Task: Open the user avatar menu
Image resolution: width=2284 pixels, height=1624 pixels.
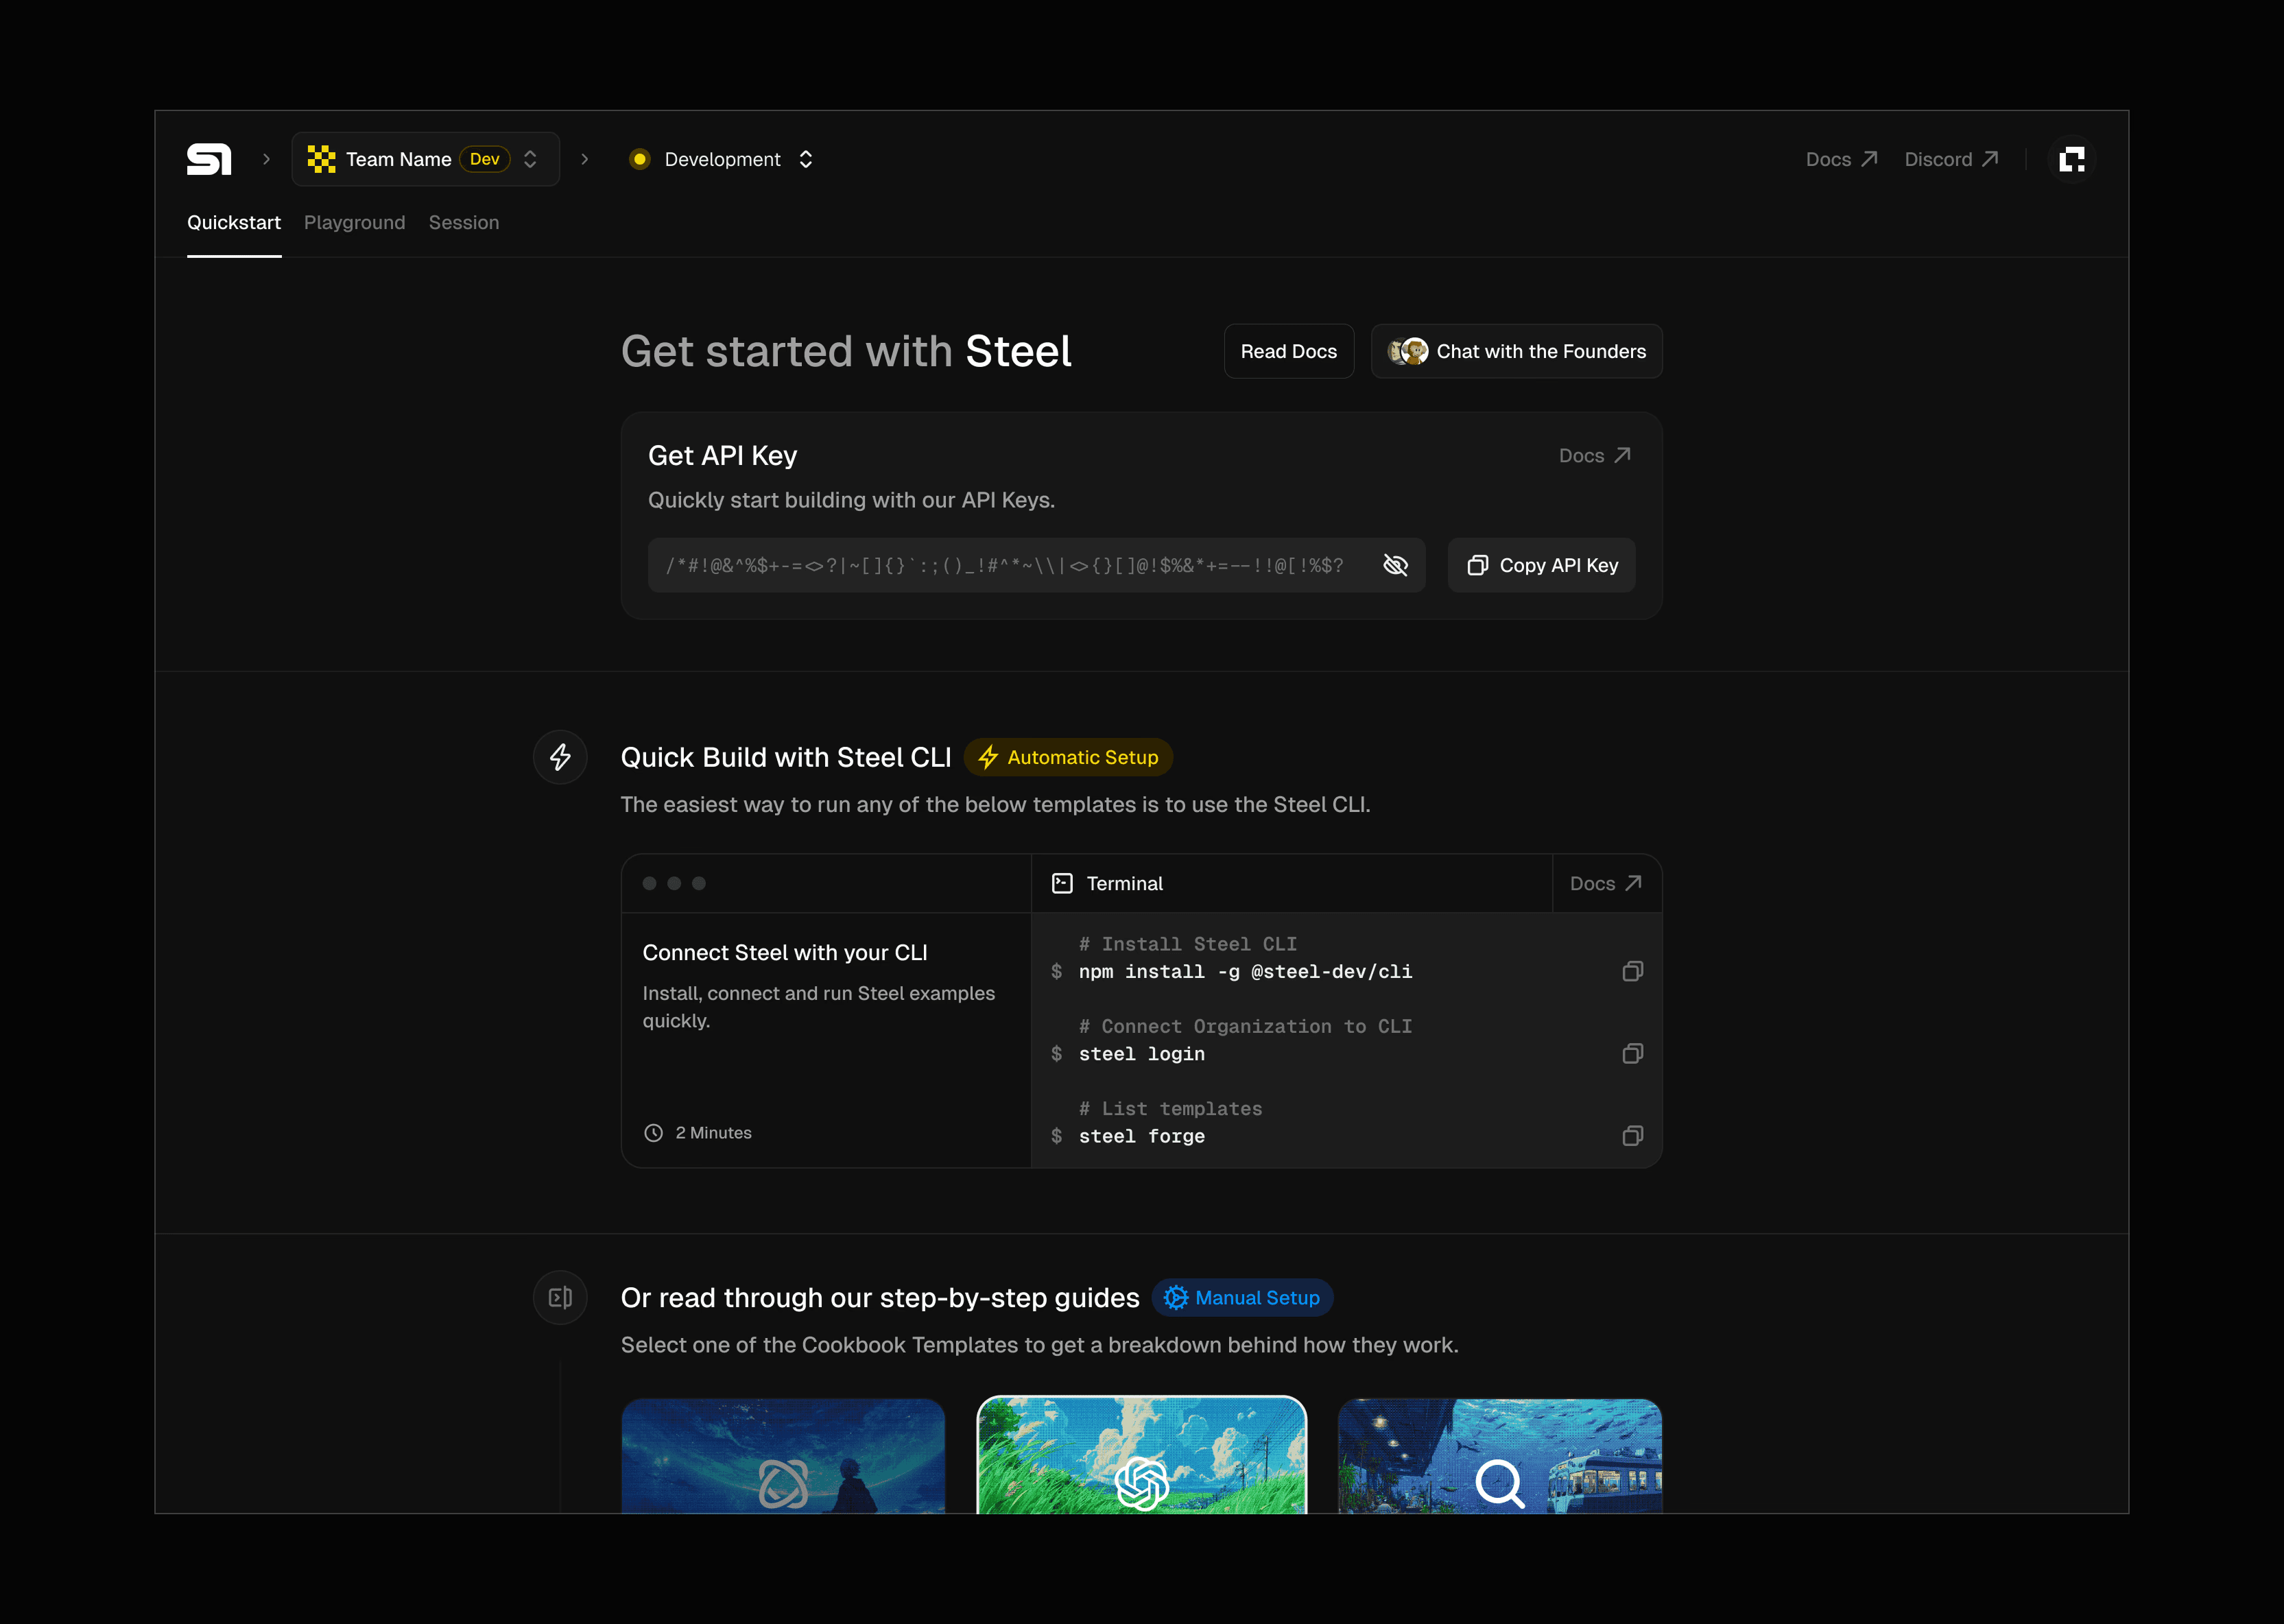Action: 2071,159
